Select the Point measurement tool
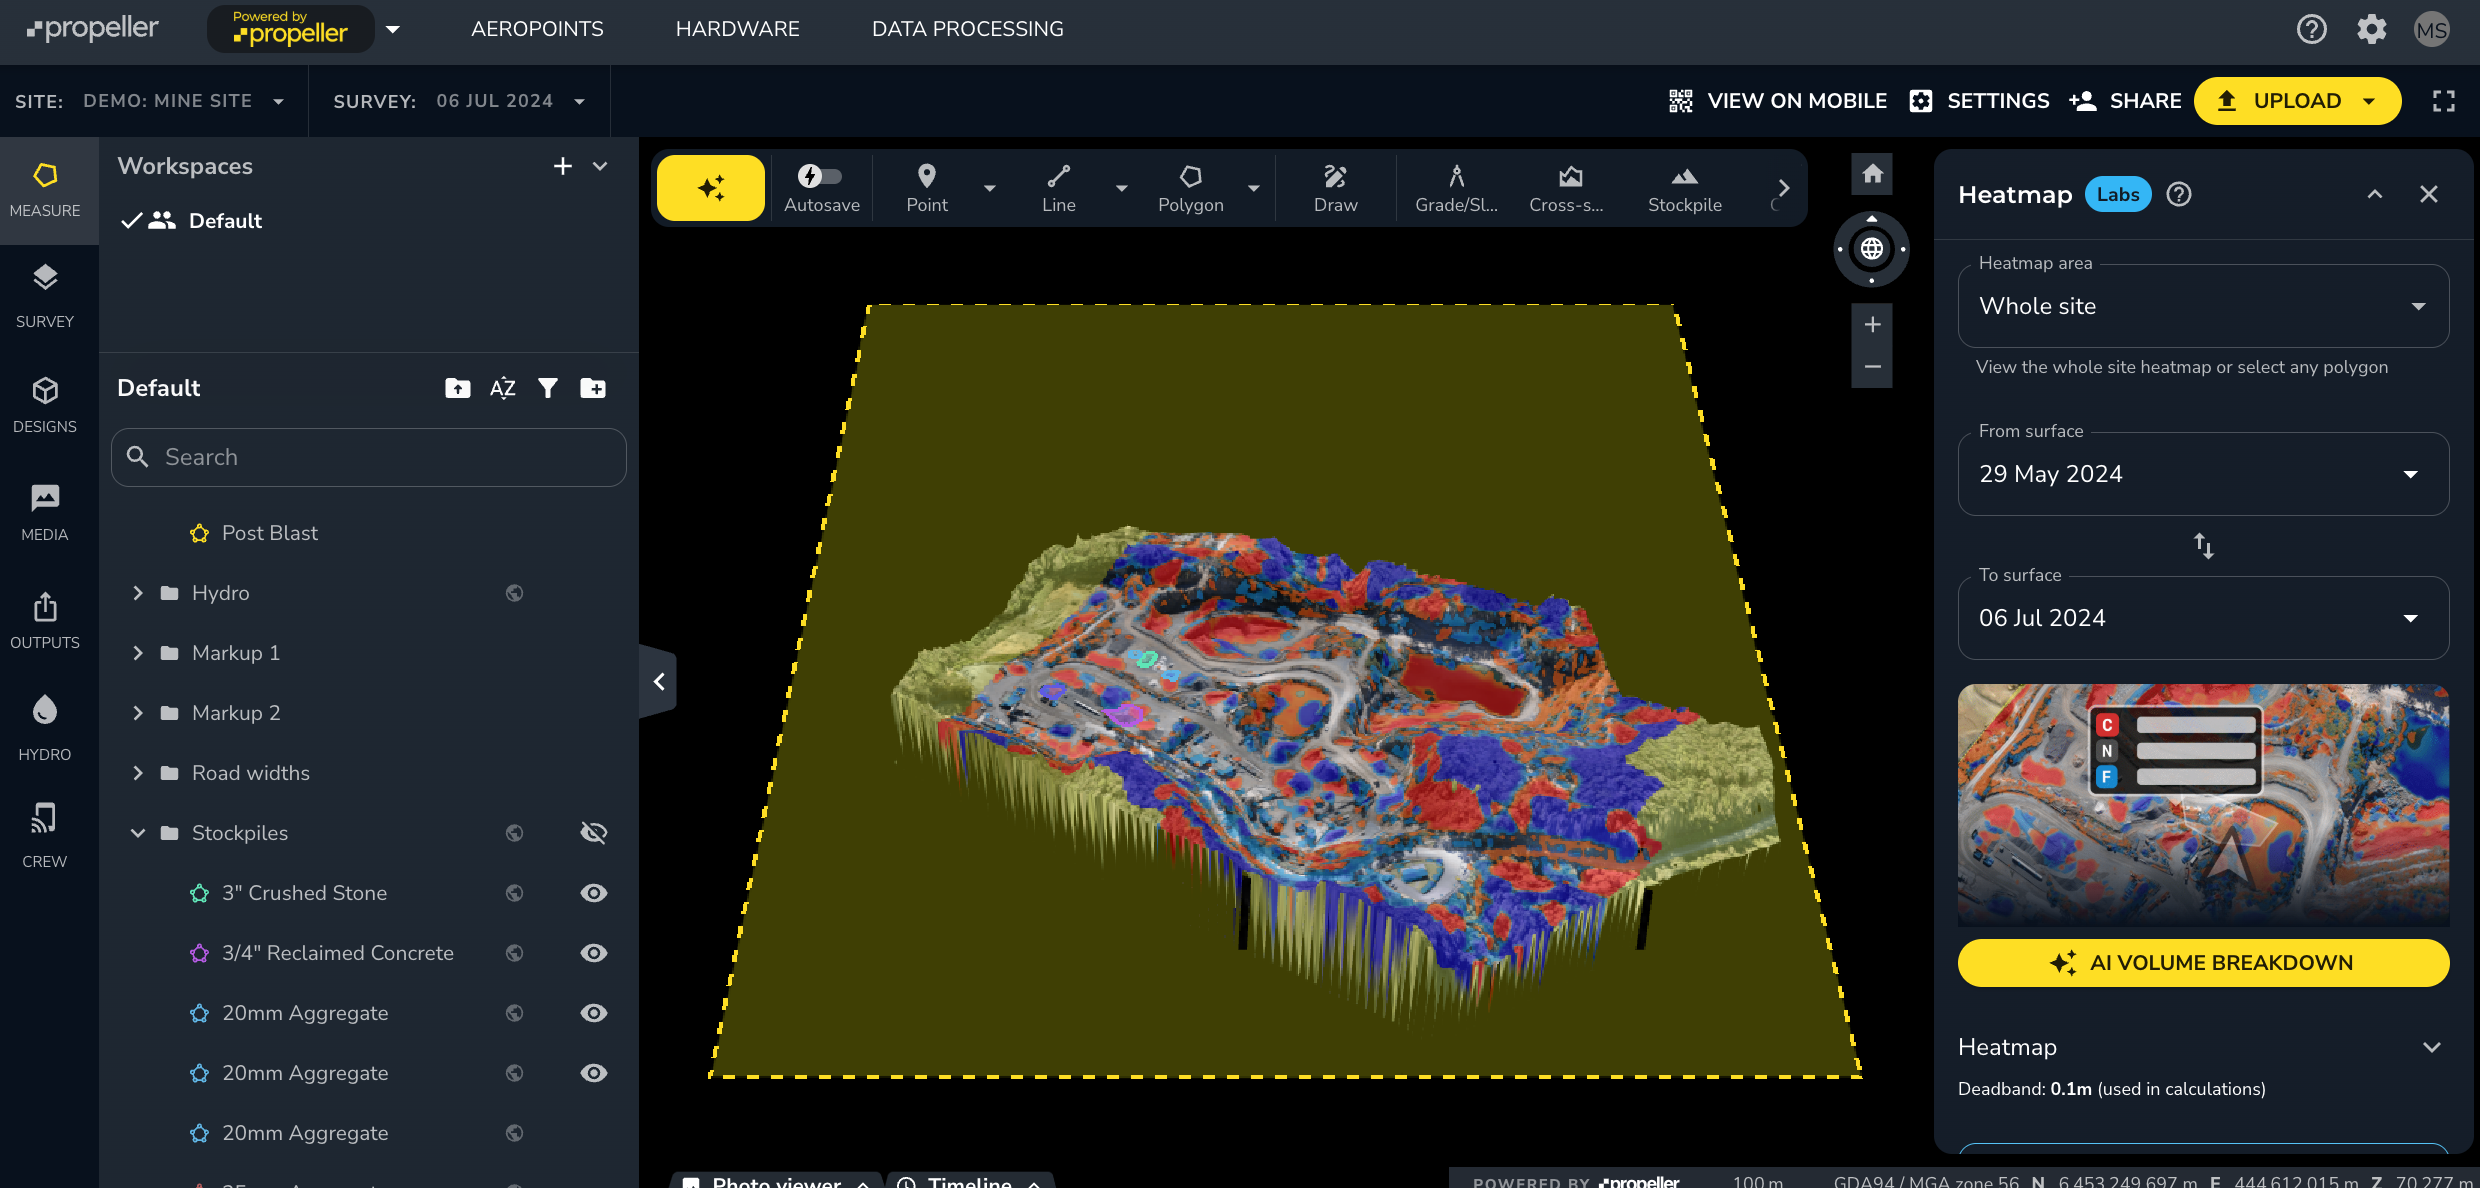 click(x=927, y=187)
